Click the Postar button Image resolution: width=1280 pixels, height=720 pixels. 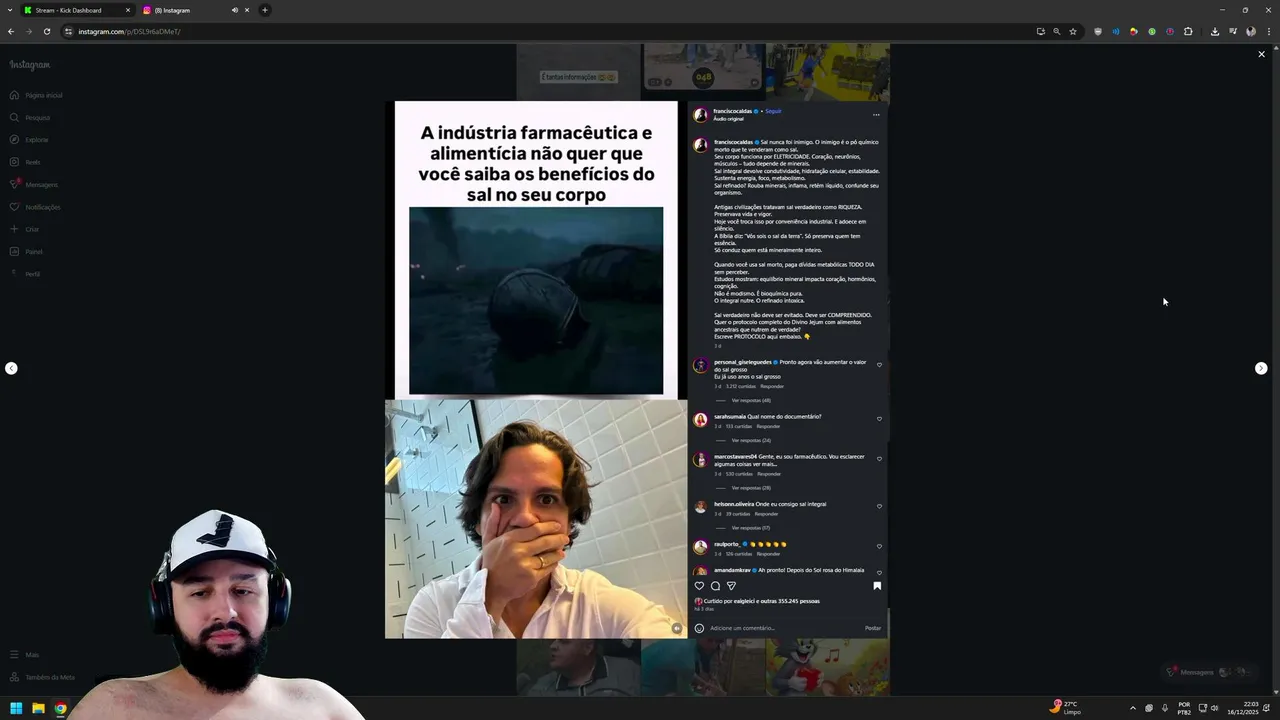click(x=873, y=628)
